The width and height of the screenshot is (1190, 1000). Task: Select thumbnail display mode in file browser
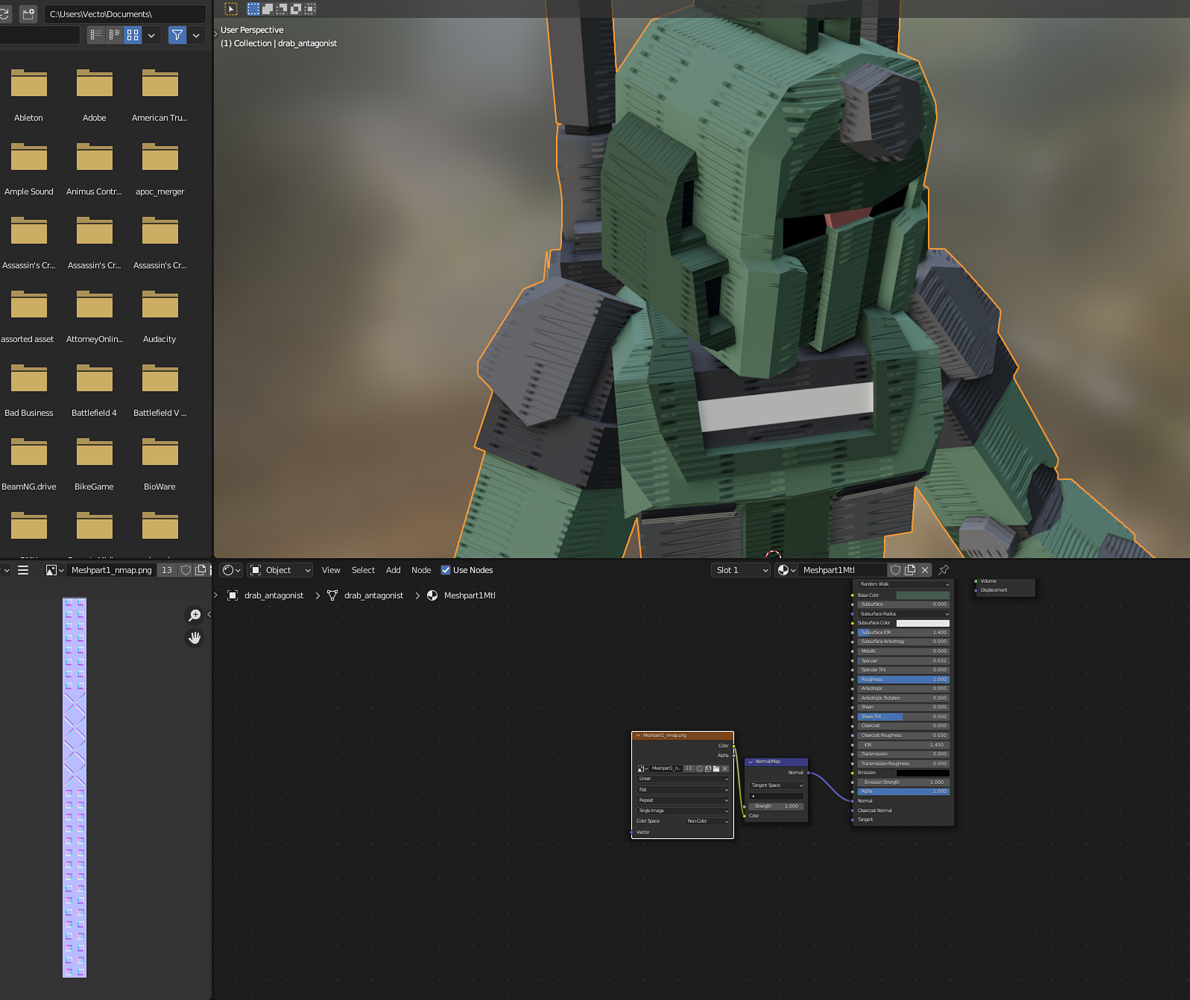pos(132,35)
